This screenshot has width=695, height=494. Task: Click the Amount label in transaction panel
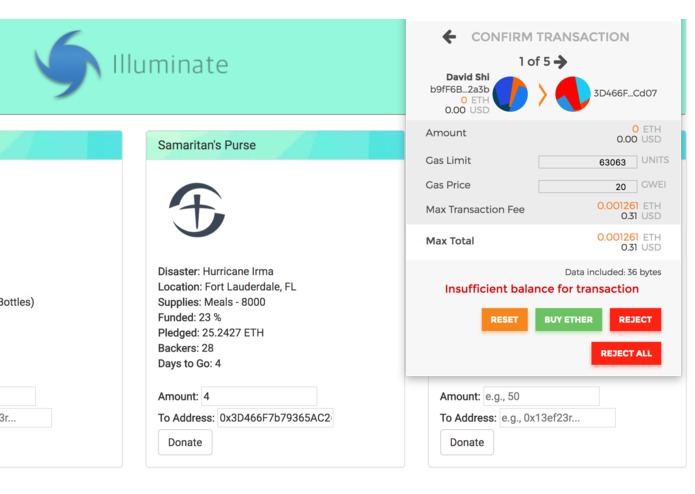click(x=445, y=133)
